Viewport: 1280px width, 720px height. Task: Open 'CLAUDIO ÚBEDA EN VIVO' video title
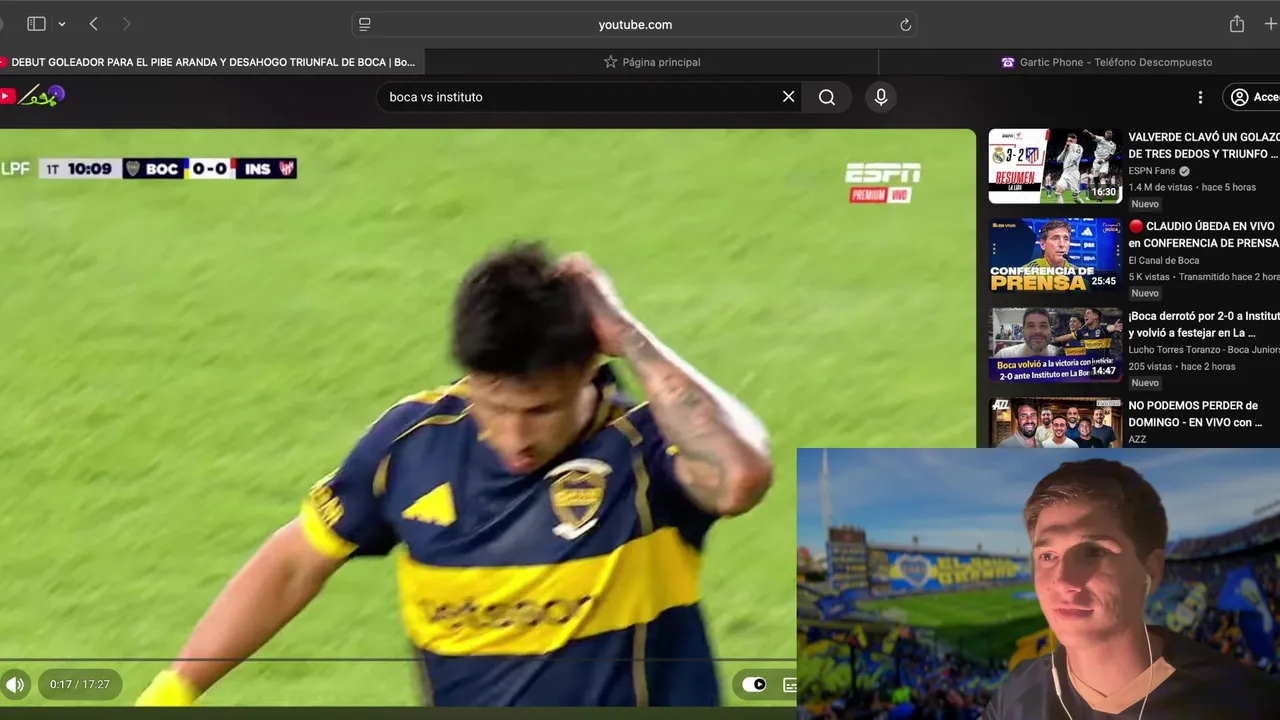[1203, 235]
